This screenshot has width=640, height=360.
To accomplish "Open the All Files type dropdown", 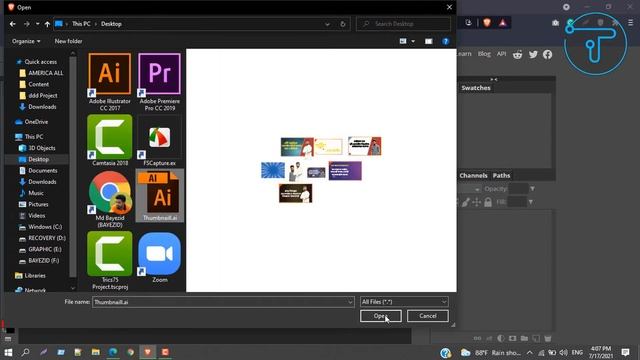I will pyautogui.click(x=404, y=302).
